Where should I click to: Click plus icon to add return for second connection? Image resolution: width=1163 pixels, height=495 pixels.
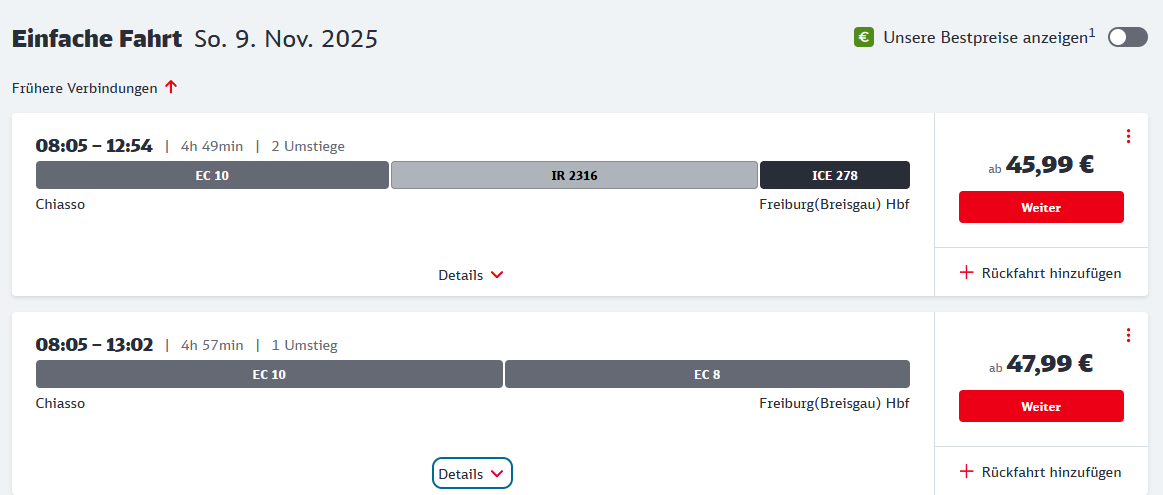(966, 471)
